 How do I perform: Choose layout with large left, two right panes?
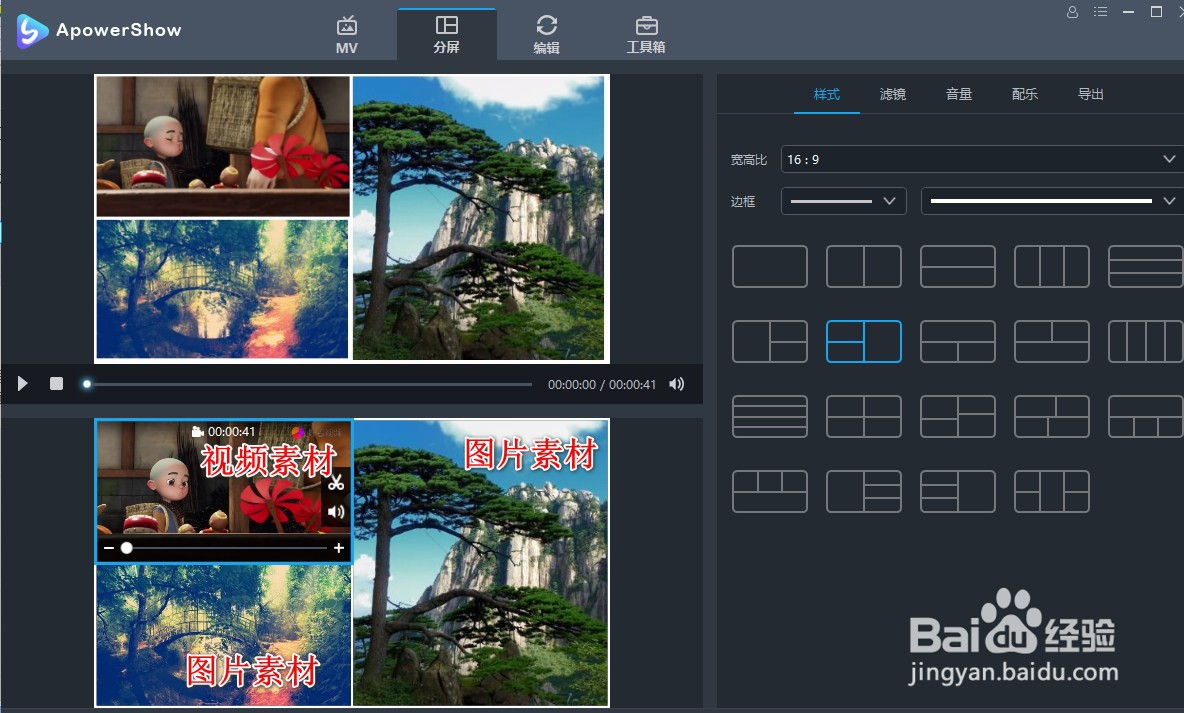[x=769, y=341]
